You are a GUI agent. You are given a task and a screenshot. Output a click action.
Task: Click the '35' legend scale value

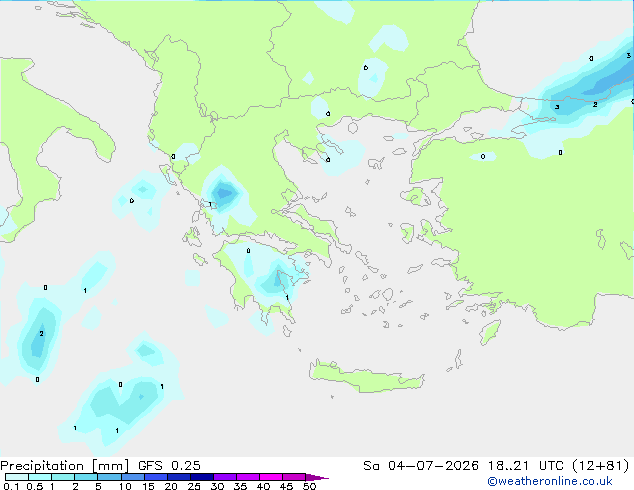[x=240, y=486]
